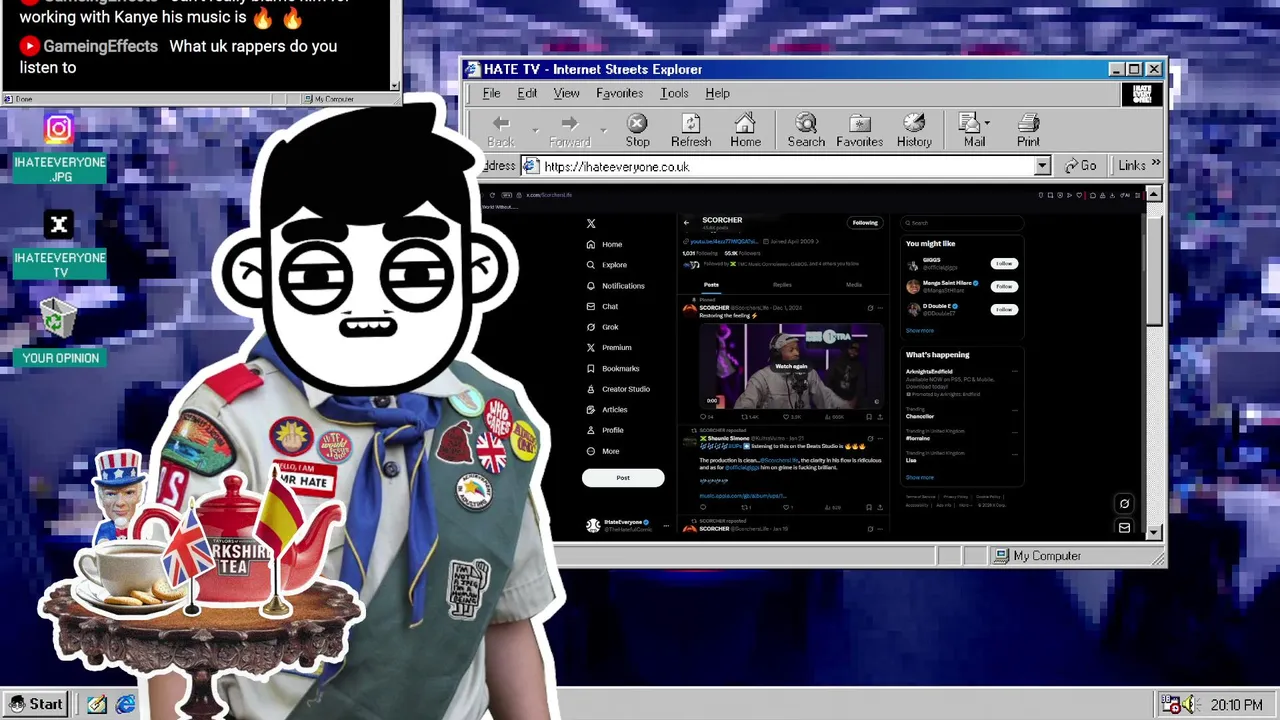This screenshot has height=720, width=1280.
Task: Click the back arrow beside SCORCHER
Action: 686,222
